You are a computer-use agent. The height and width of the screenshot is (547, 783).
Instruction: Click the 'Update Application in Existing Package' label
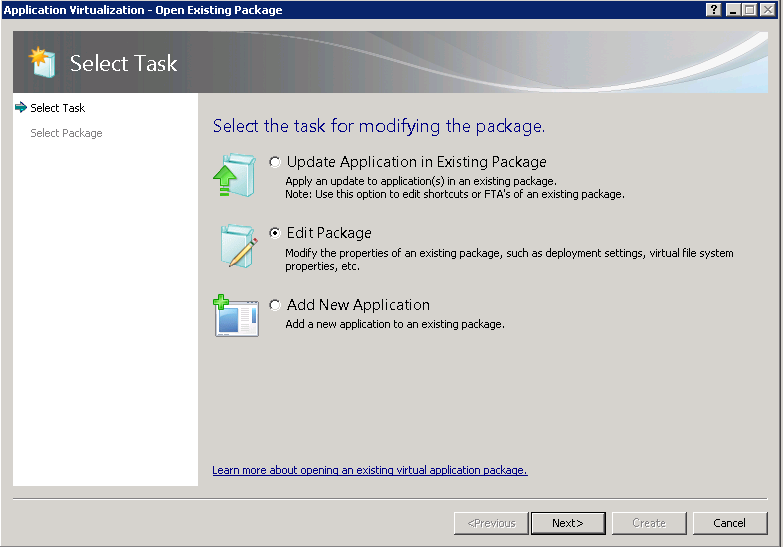point(416,162)
